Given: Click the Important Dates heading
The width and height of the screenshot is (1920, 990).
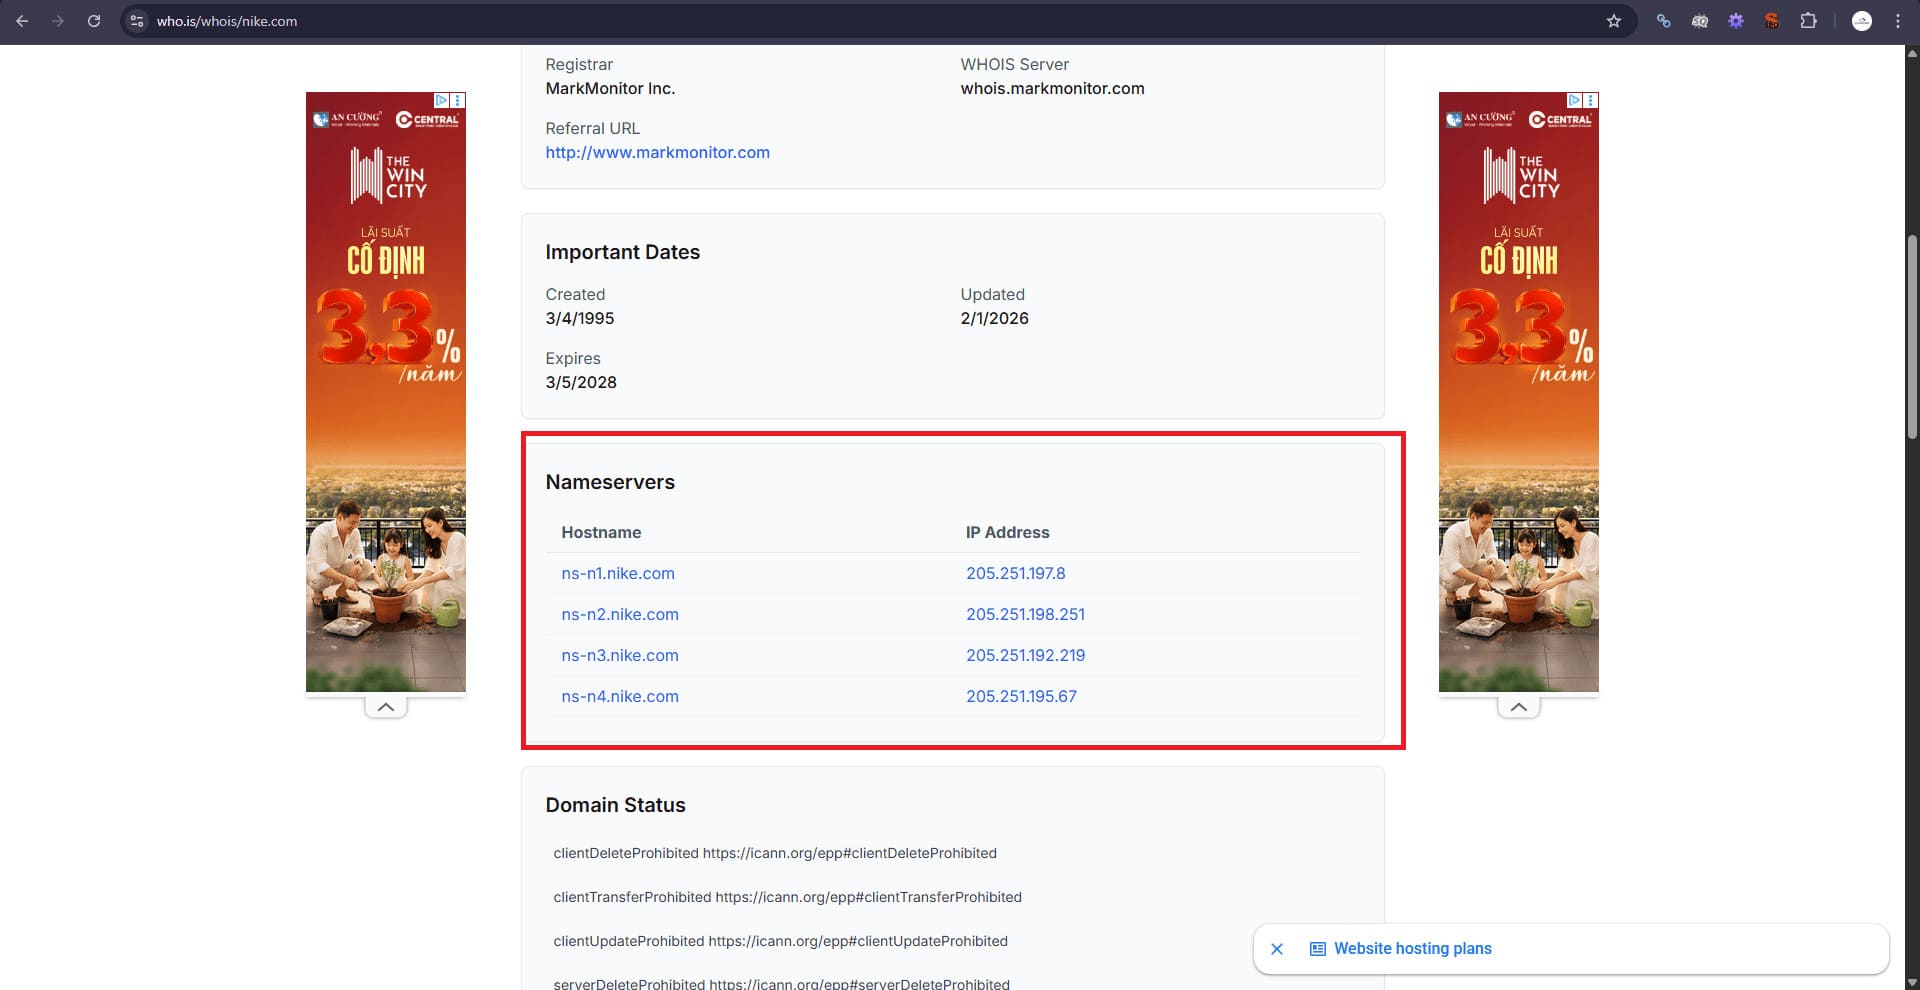Looking at the screenshot, I should pos(622,252).
